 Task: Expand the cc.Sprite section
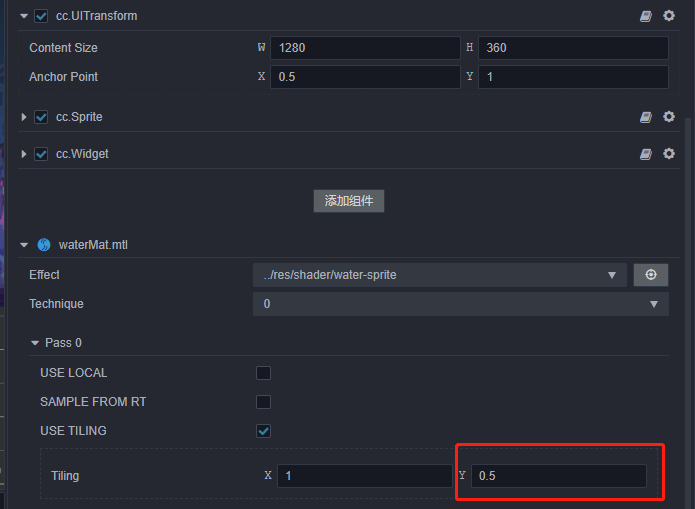coord(24,117)
